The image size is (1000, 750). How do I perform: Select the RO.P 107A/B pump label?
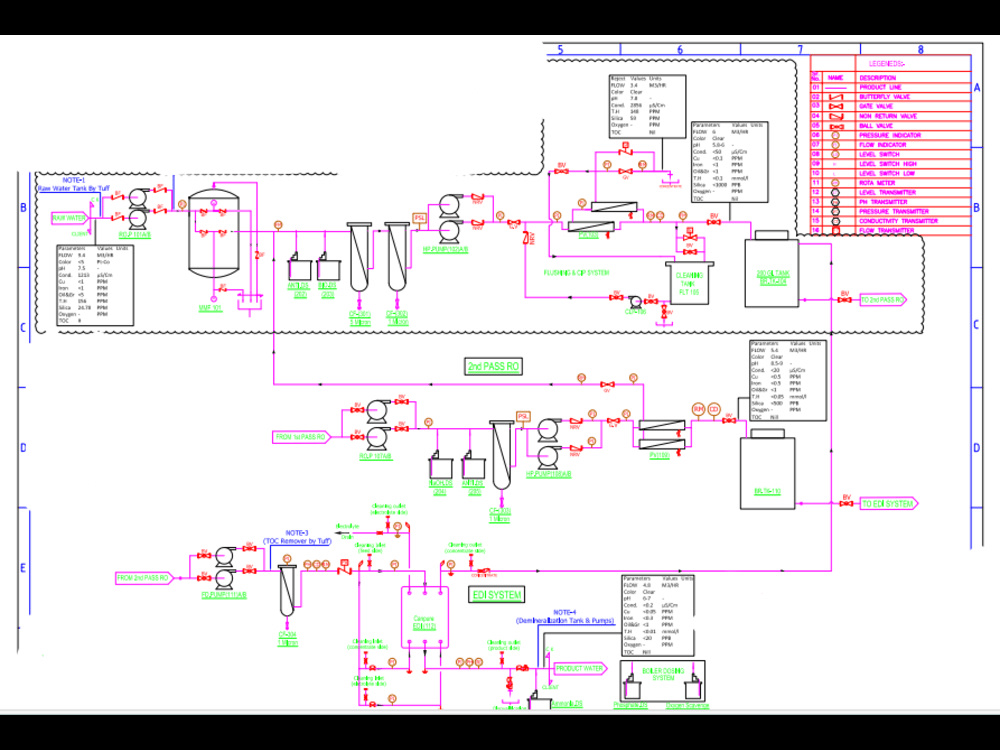pos(376,457)
